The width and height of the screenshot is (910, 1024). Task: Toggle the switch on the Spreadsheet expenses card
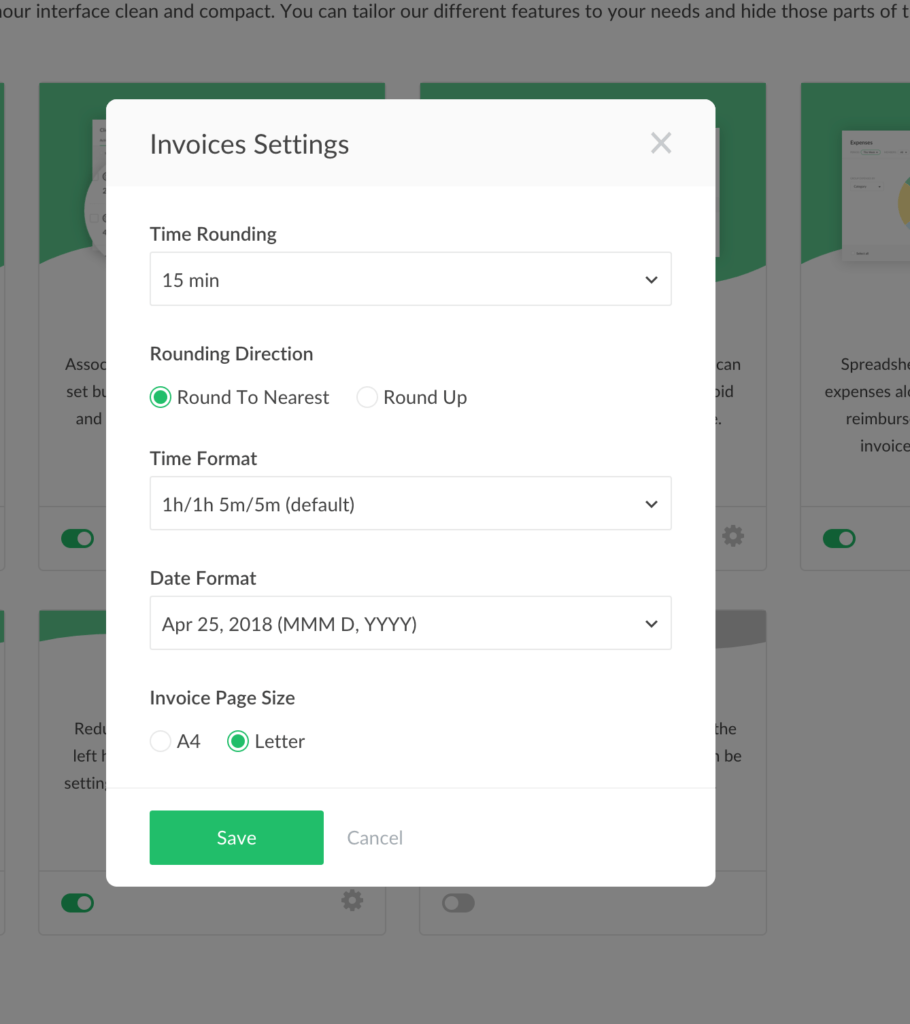tap(839, 539)
